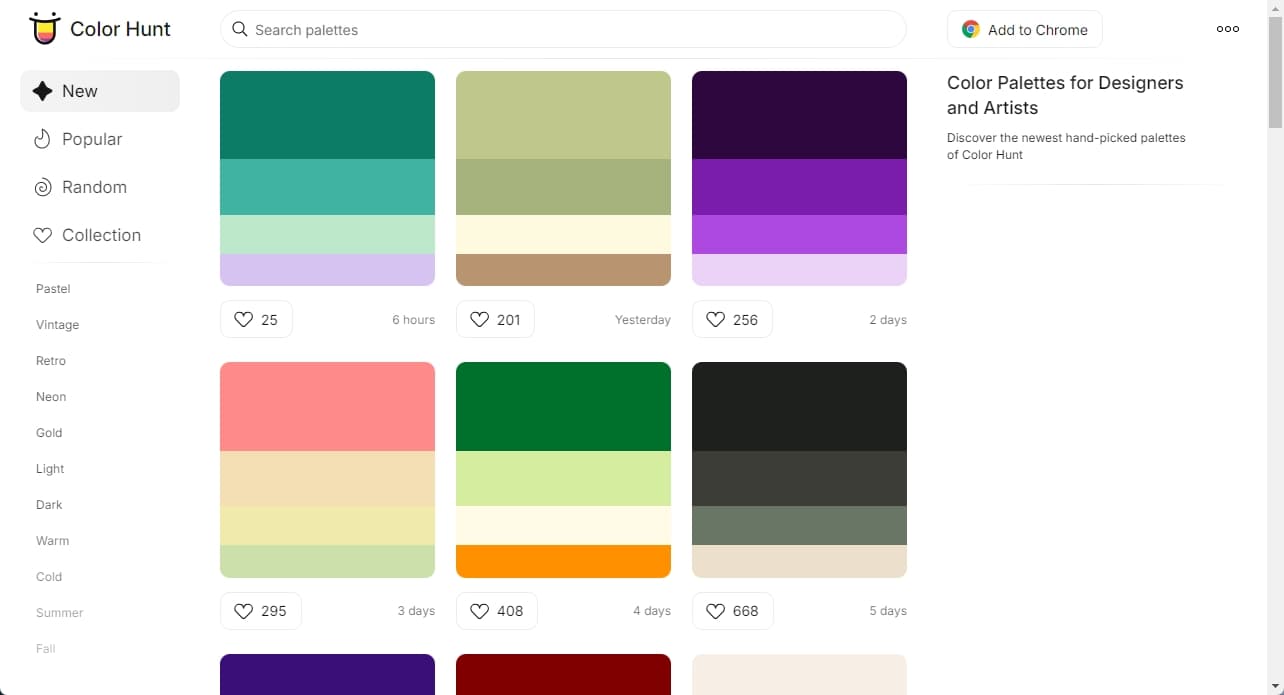Open your Collection page
Viewport: 1284px width, 695px height.
point(100,235)
